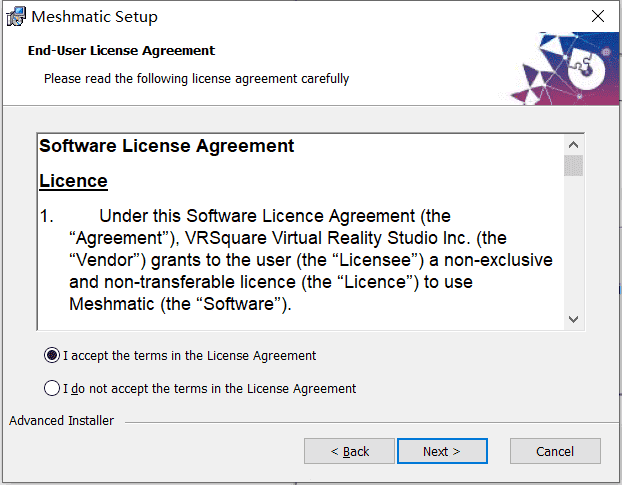Close the Meshmatic Setup window
The image size is (622, 485).
tap(597, 16)
